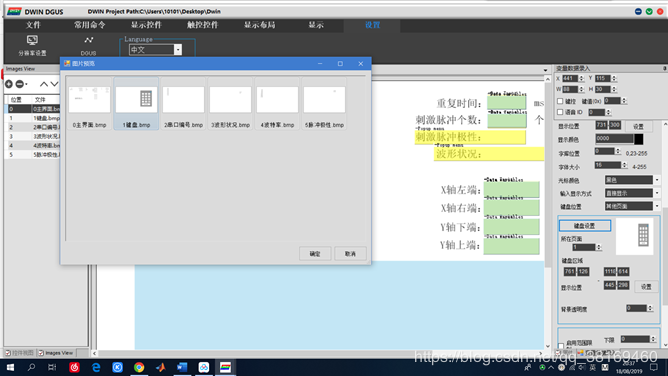The height and width of the screenshot is (376, 668).
Task: Select row 3 in Images View list
Action: pyautogui.click(x=32, y=136)
